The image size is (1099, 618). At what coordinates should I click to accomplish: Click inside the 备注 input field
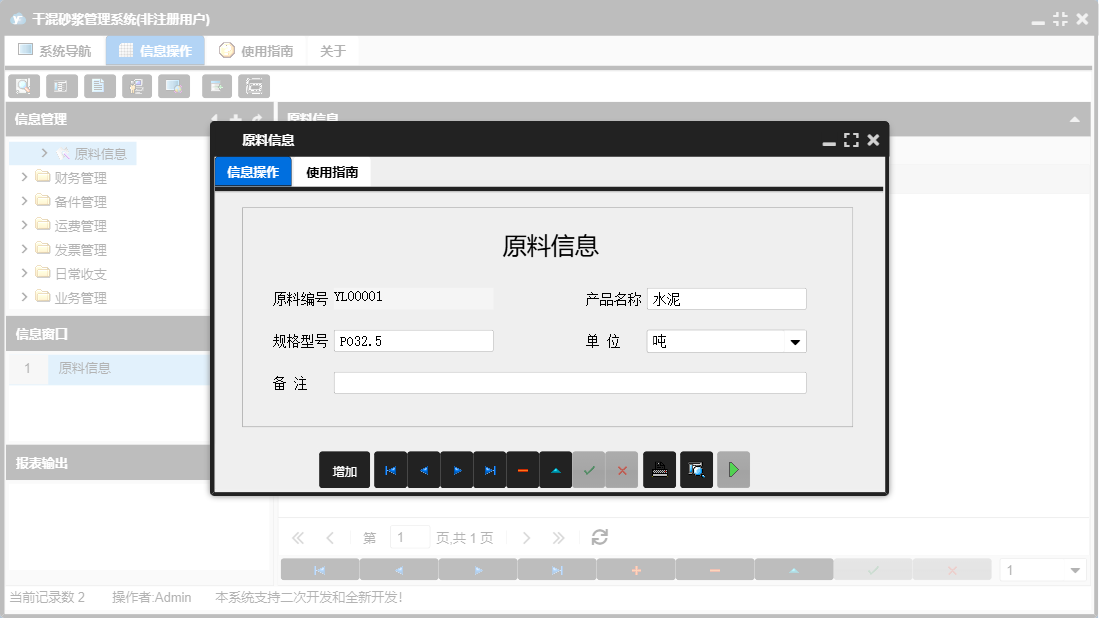click(570, 382)
